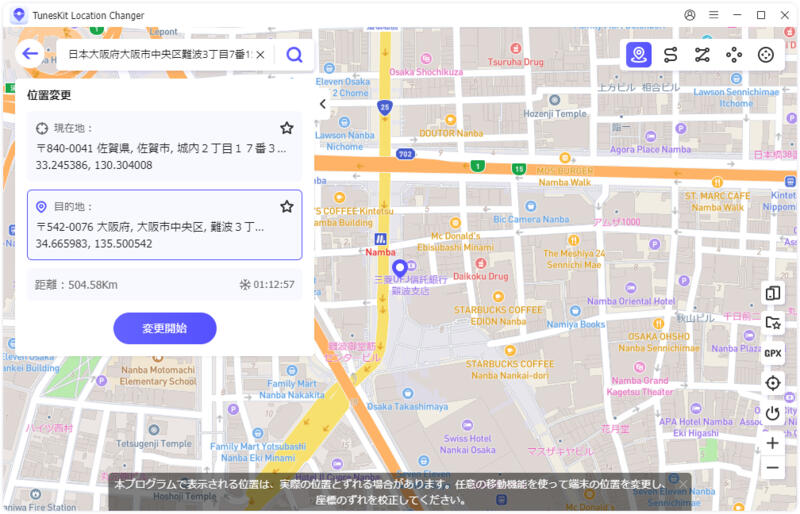Click the Namba Grand Kagetsu Theater label
The width and height of the screenshot is (800, 514).
click(x=640, y=386)
